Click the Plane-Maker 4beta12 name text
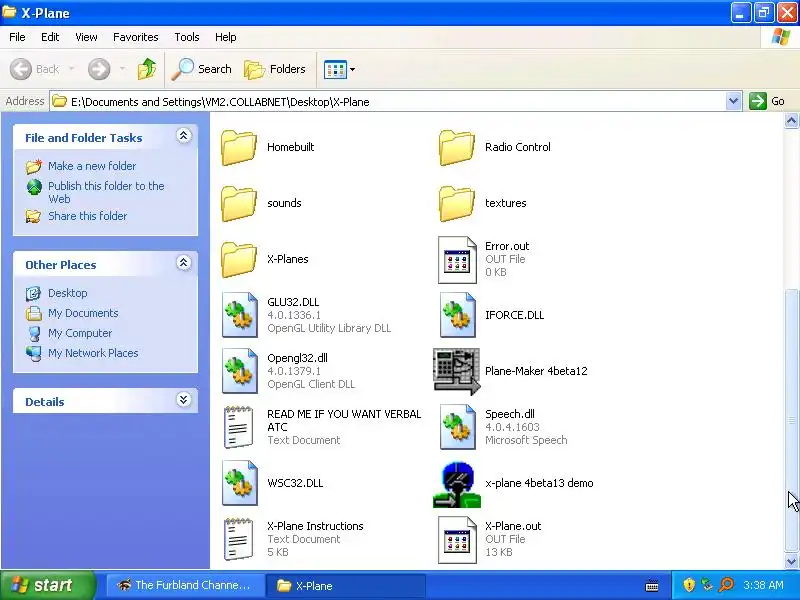The height and width of the screenshot is (600, 800). coord(536,371)
